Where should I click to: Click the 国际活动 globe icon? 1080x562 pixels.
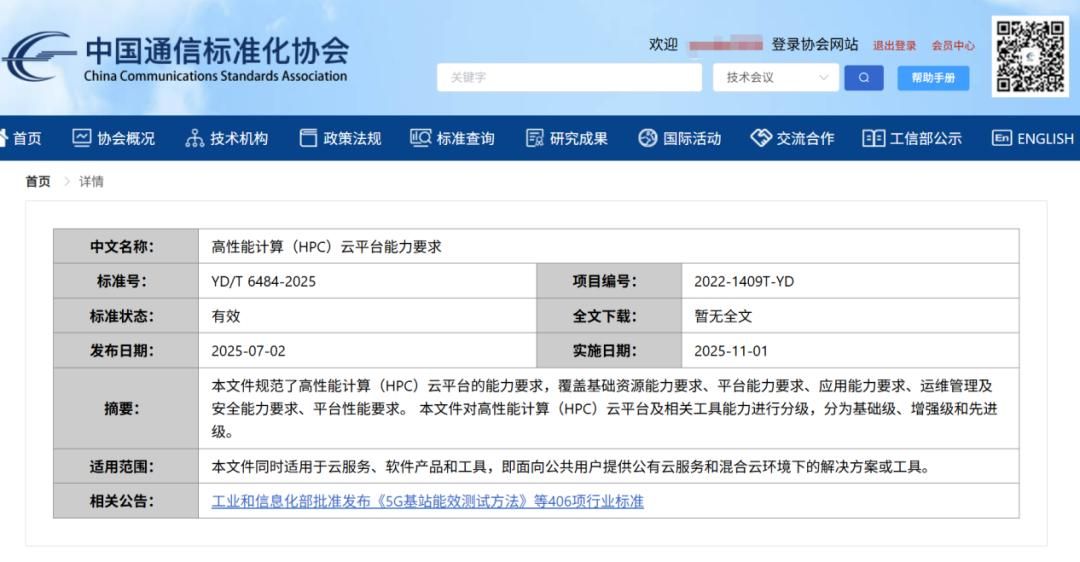[x=648, y=138]
